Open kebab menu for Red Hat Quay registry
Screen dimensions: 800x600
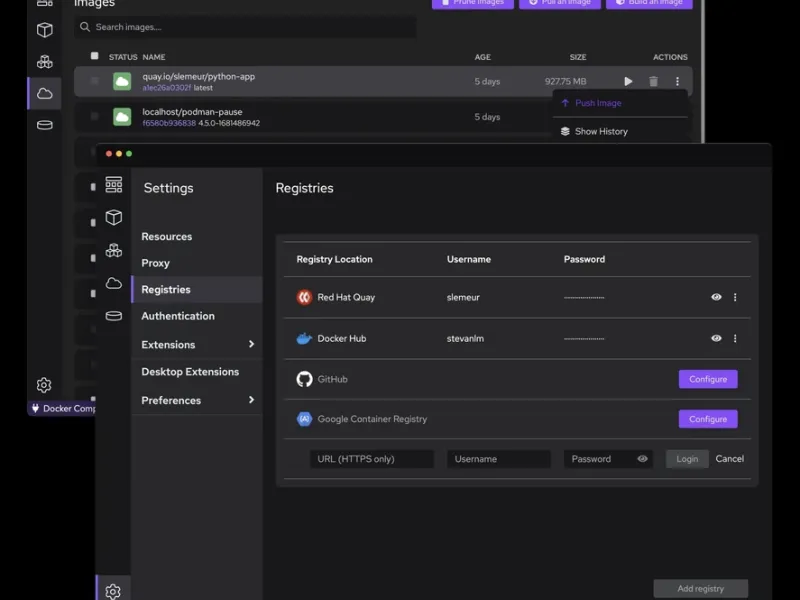click(735, 297)
